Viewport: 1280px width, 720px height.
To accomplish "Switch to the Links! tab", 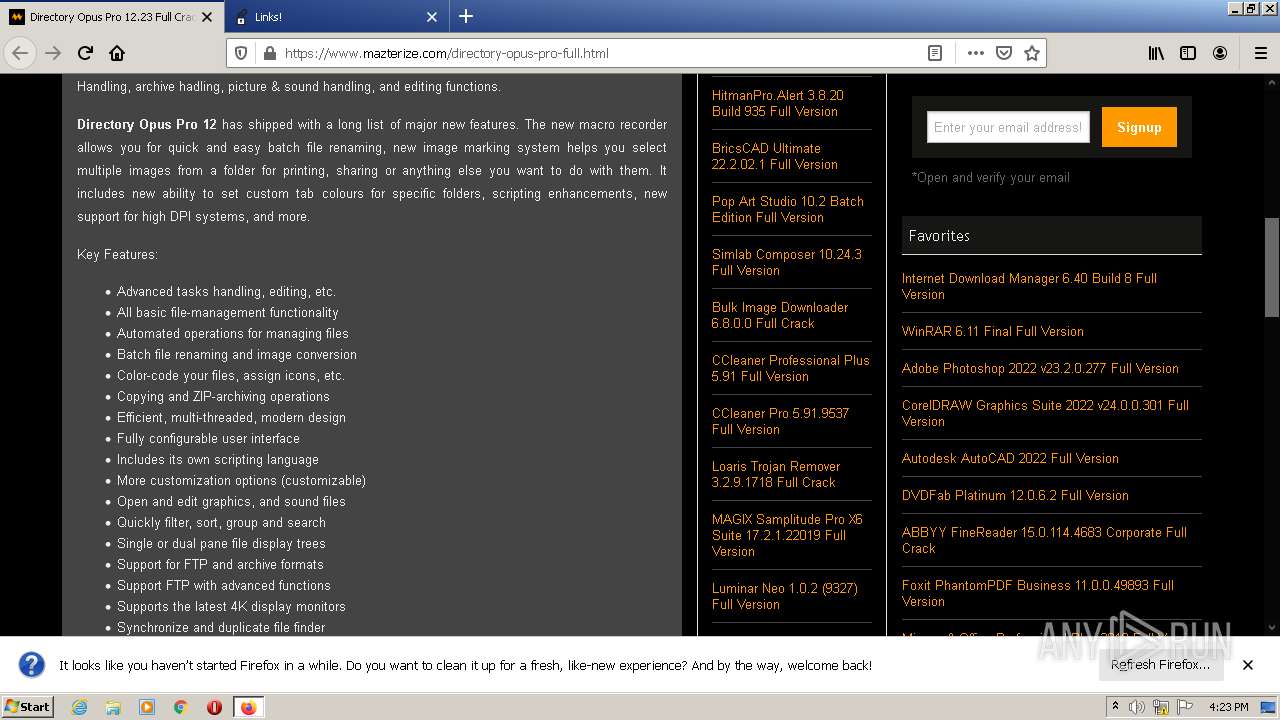I will [x=336, y=17].
